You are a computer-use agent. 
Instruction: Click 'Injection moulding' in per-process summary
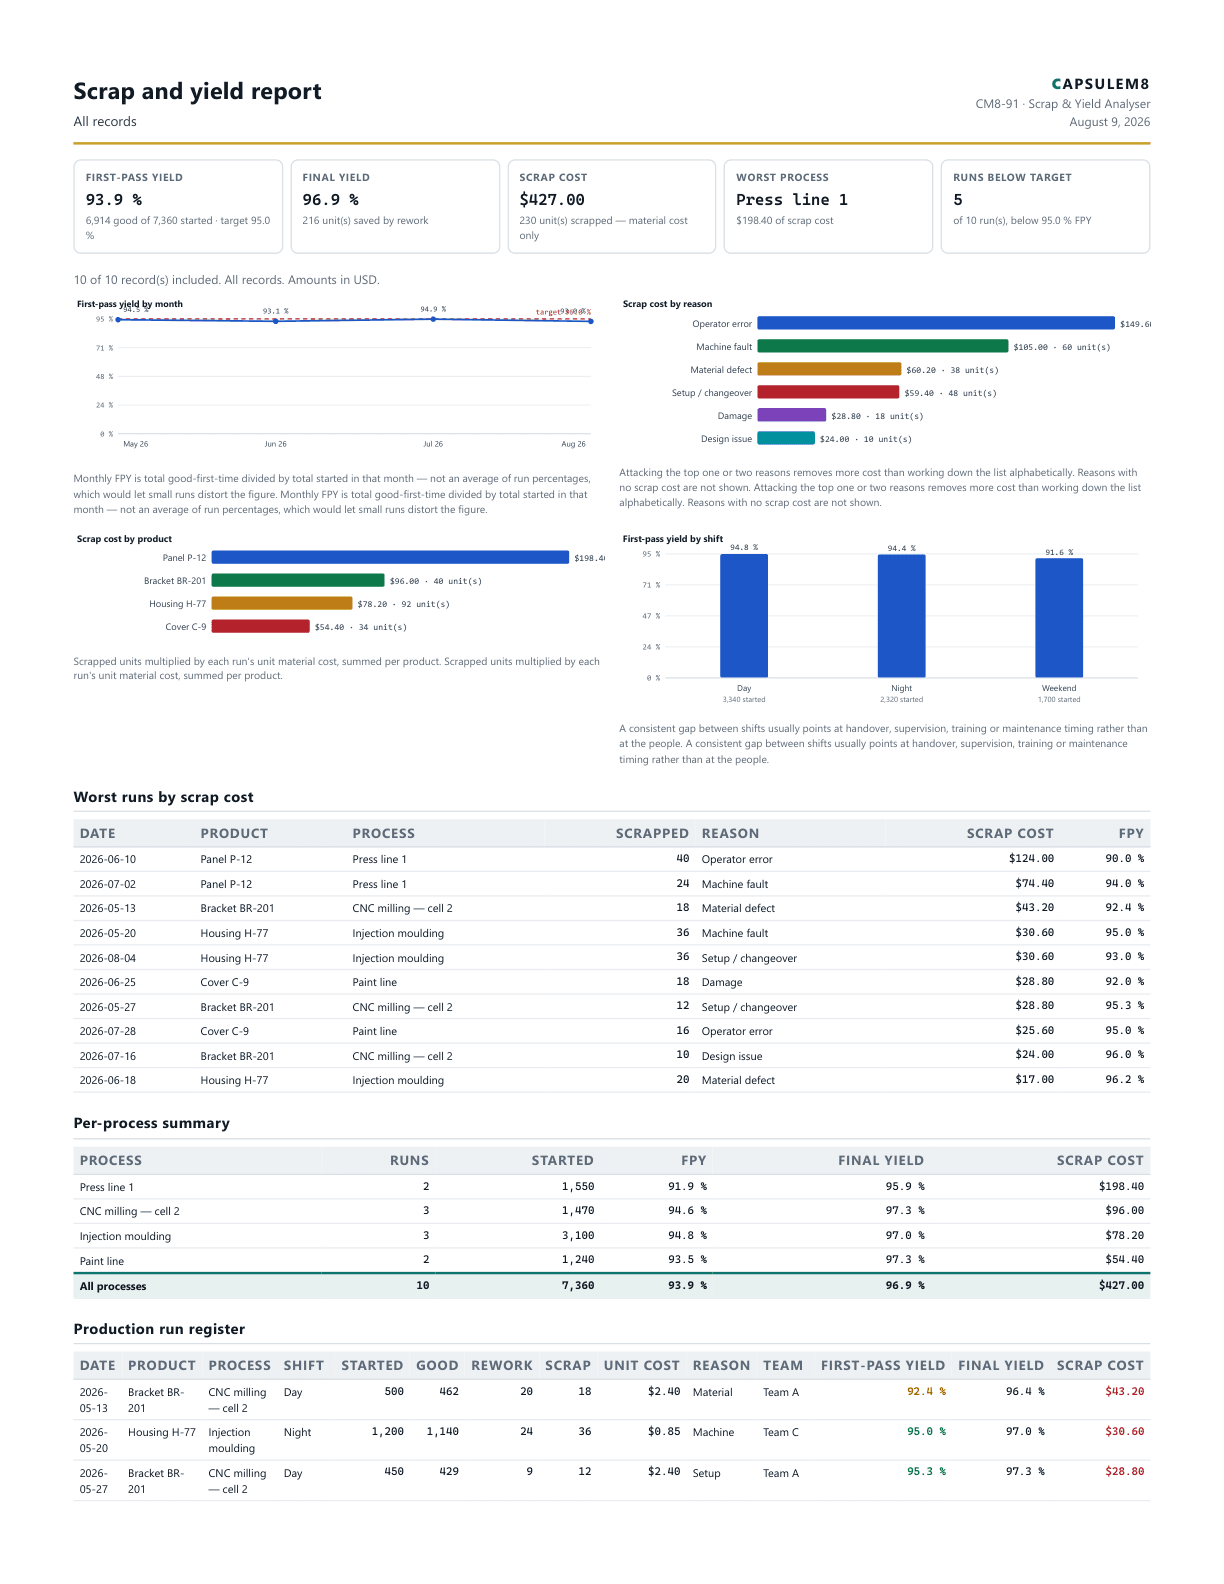125,1236
